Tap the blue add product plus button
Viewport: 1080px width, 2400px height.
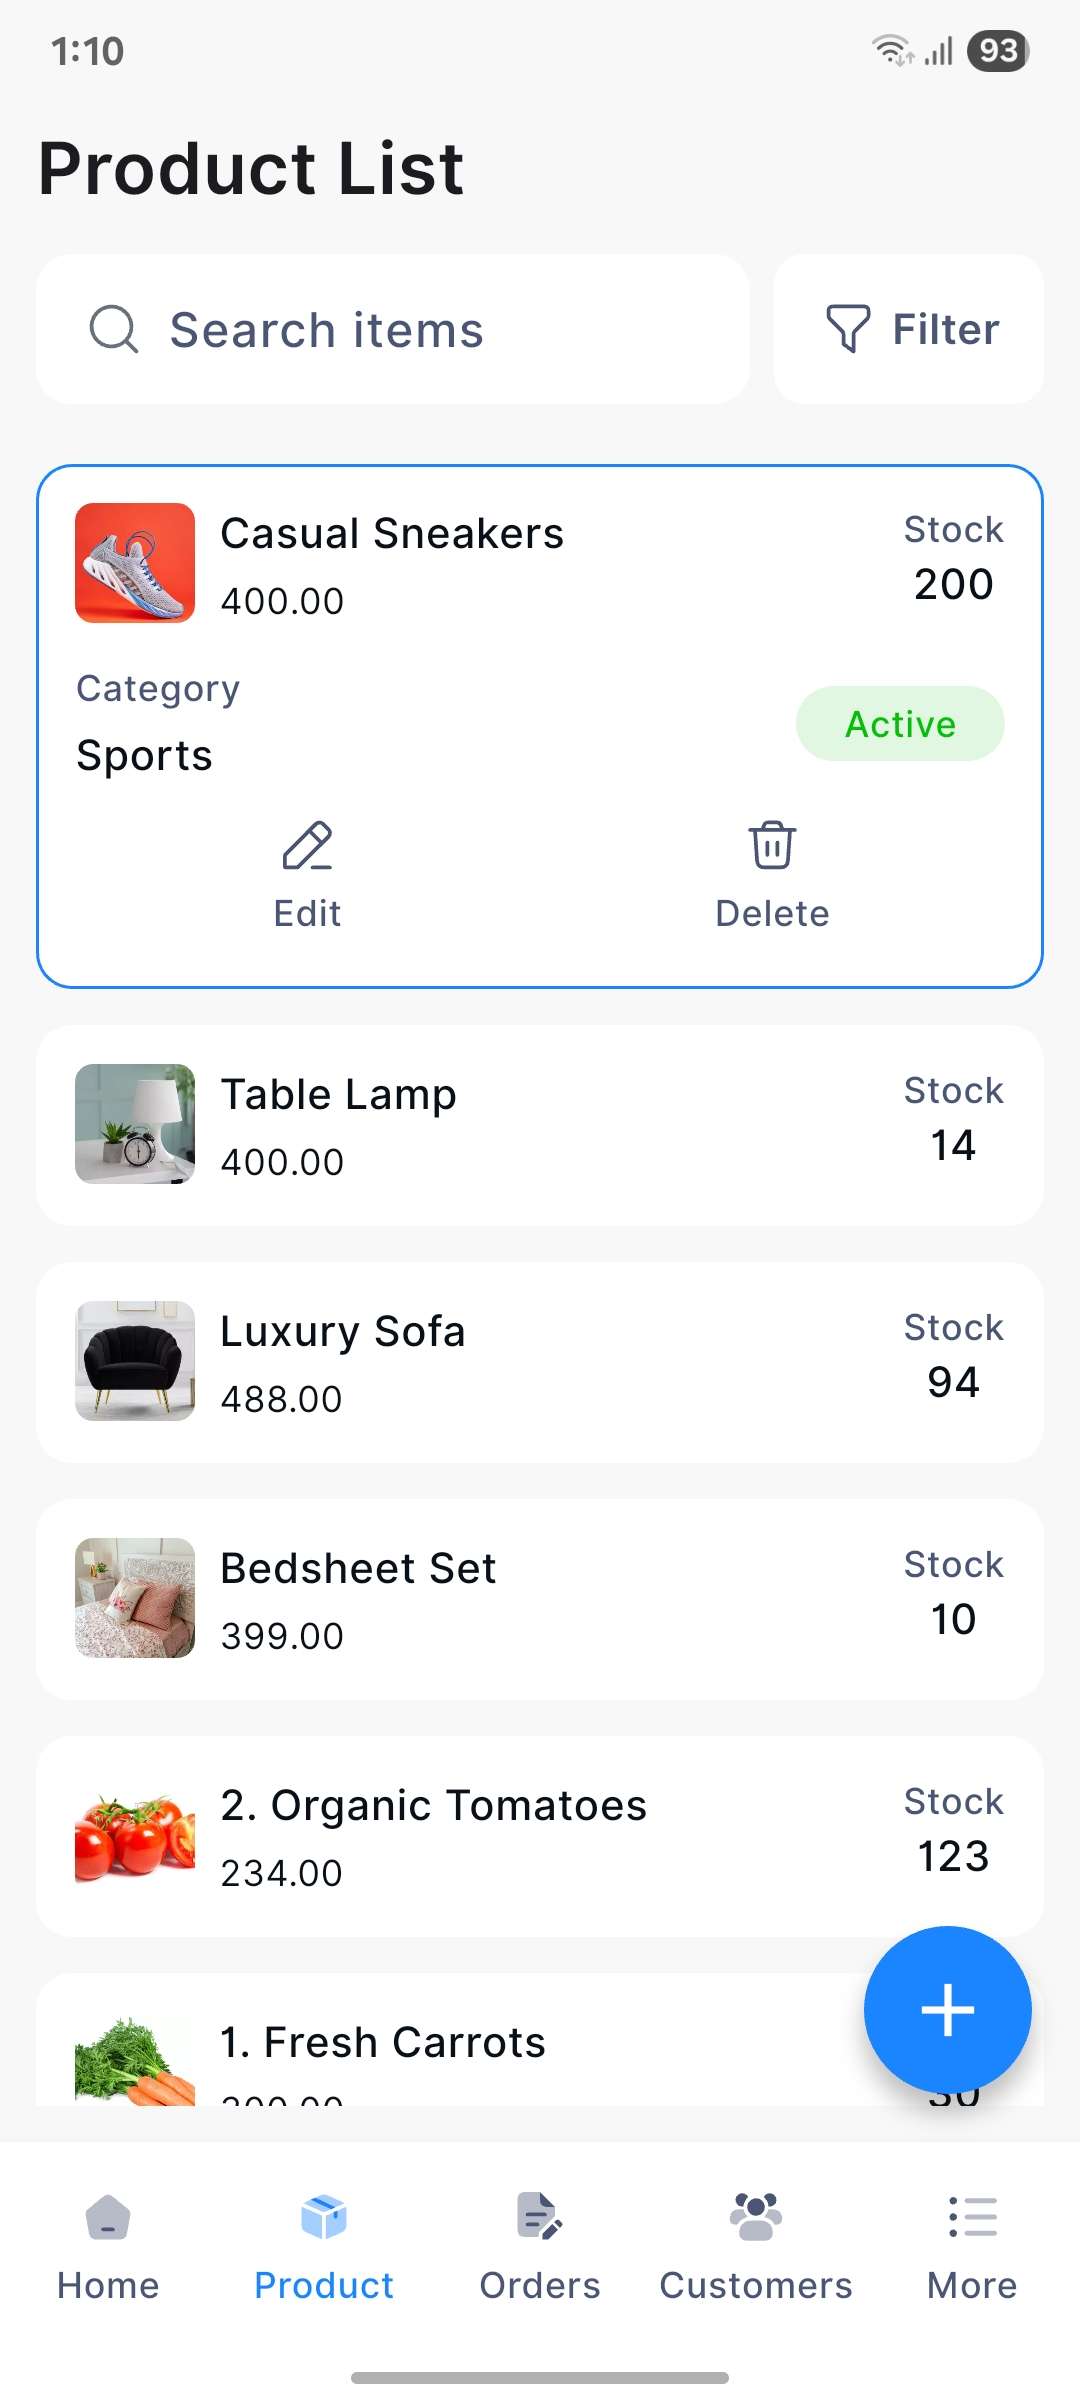947,2010
